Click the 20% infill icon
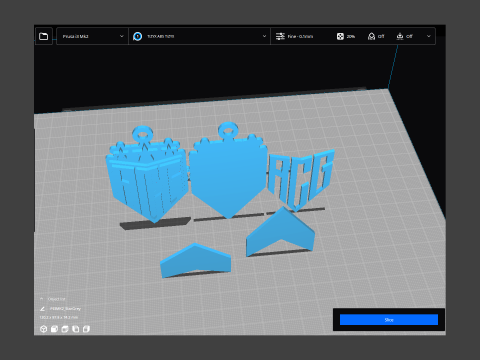The image size is (480, 360). pos(340,36)
